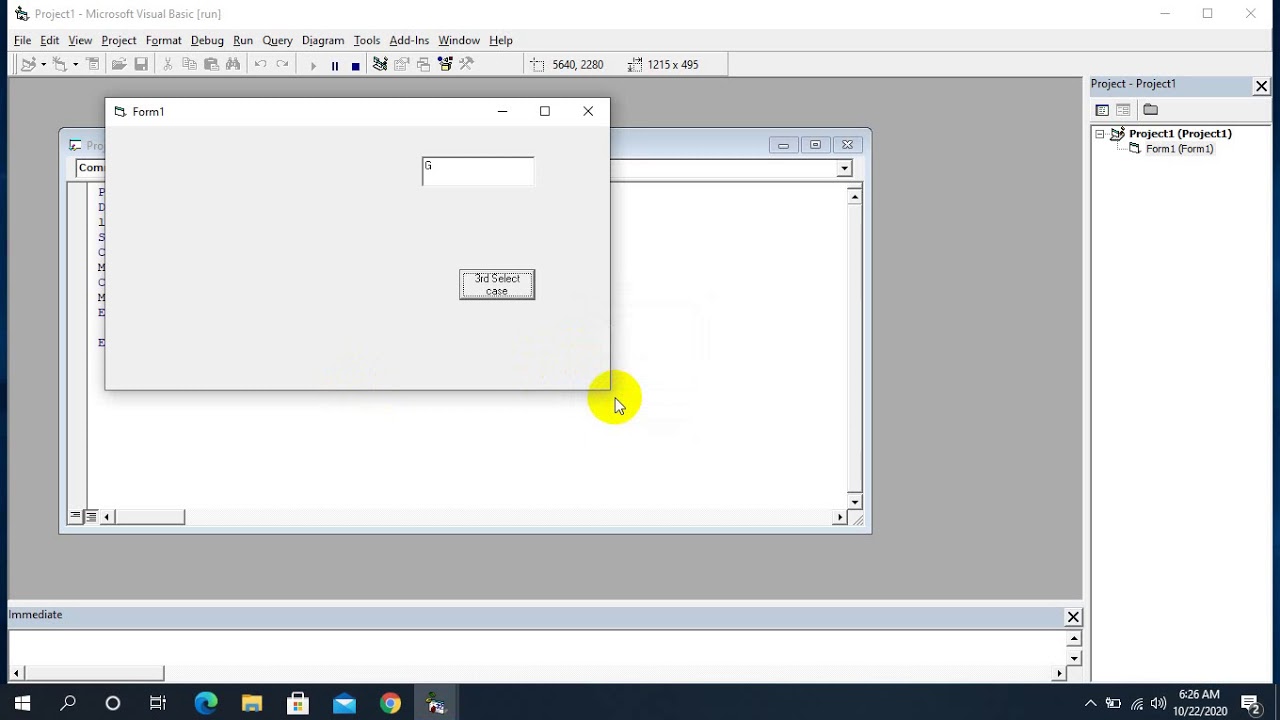This screenshot has height=720, width=1280.
Task: Open Microsoft Edge from the taskbar
Action: click(x=206, y=703)
